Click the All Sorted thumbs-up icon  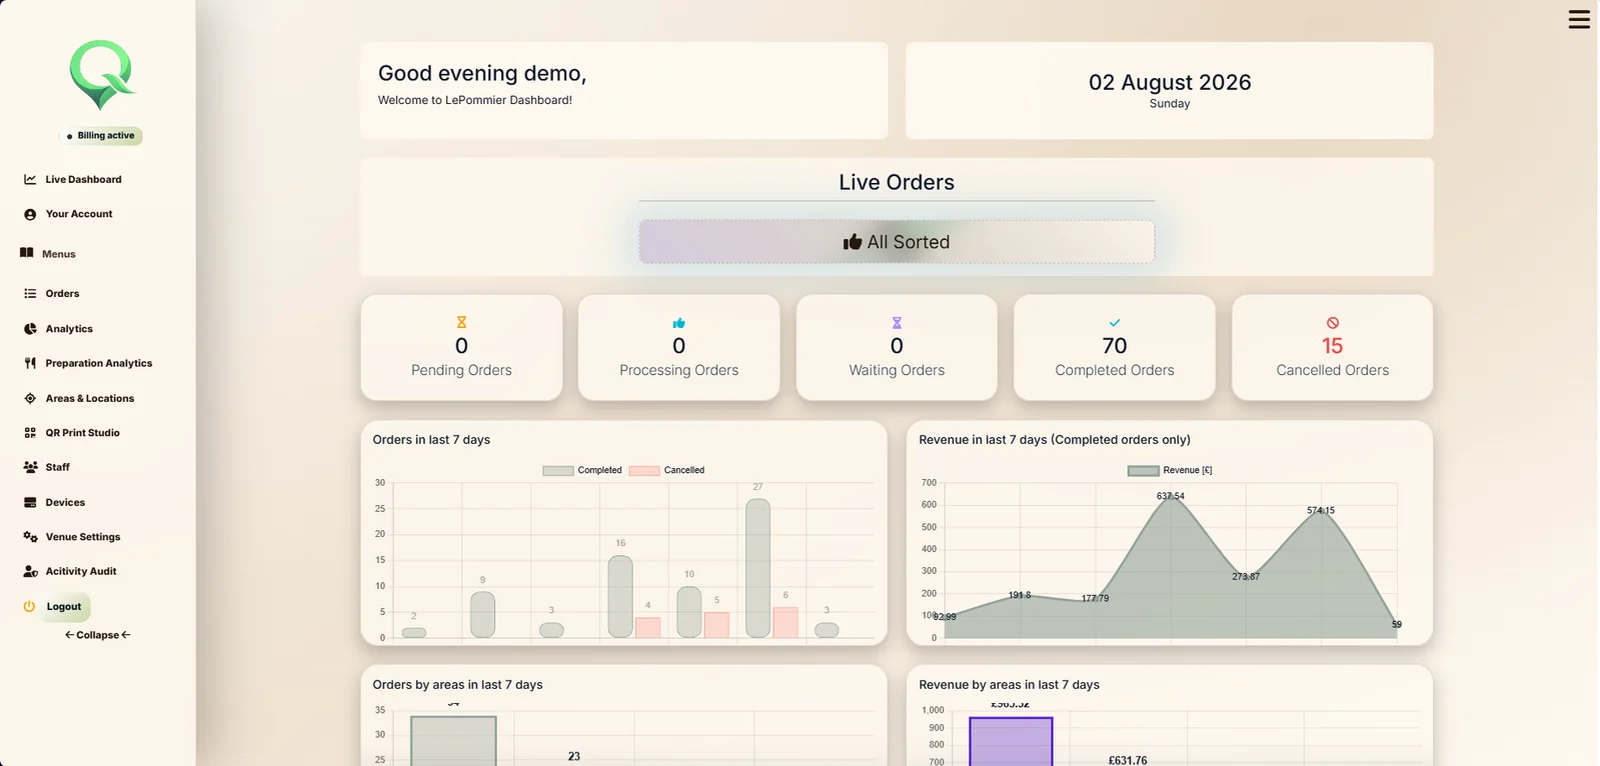[852, 242]
